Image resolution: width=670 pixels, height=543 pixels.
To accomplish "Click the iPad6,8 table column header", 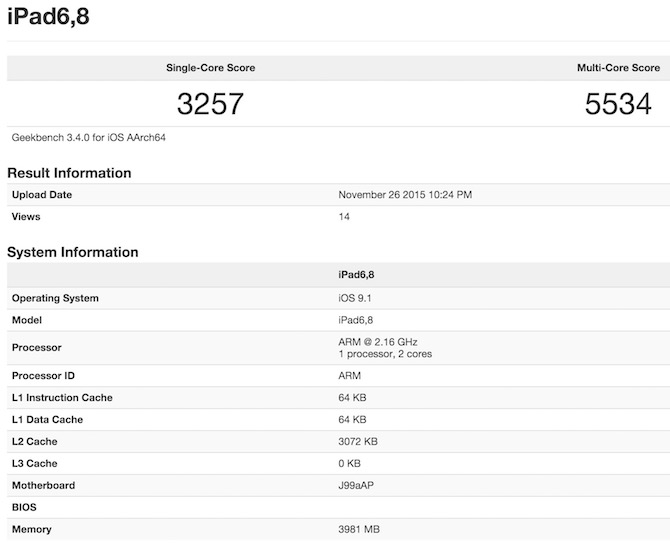I will click(357, 274).
